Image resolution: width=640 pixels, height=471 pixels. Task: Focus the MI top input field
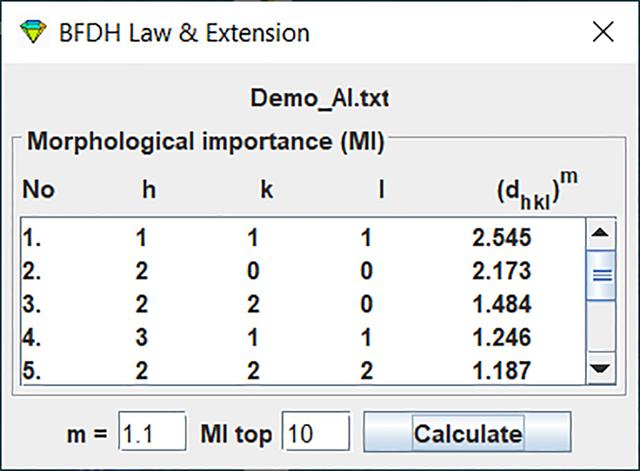tap(316, 432)
